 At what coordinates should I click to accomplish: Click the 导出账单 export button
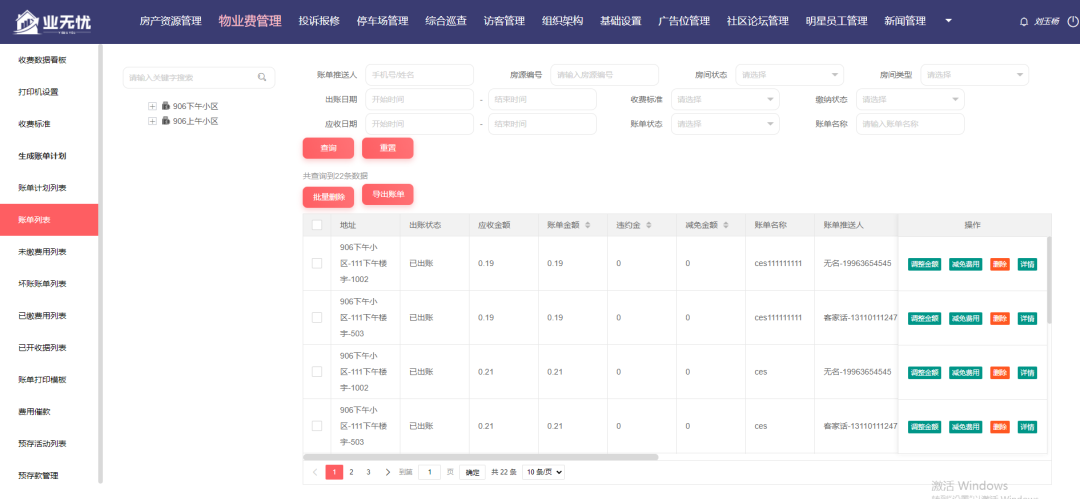[388, 194]
